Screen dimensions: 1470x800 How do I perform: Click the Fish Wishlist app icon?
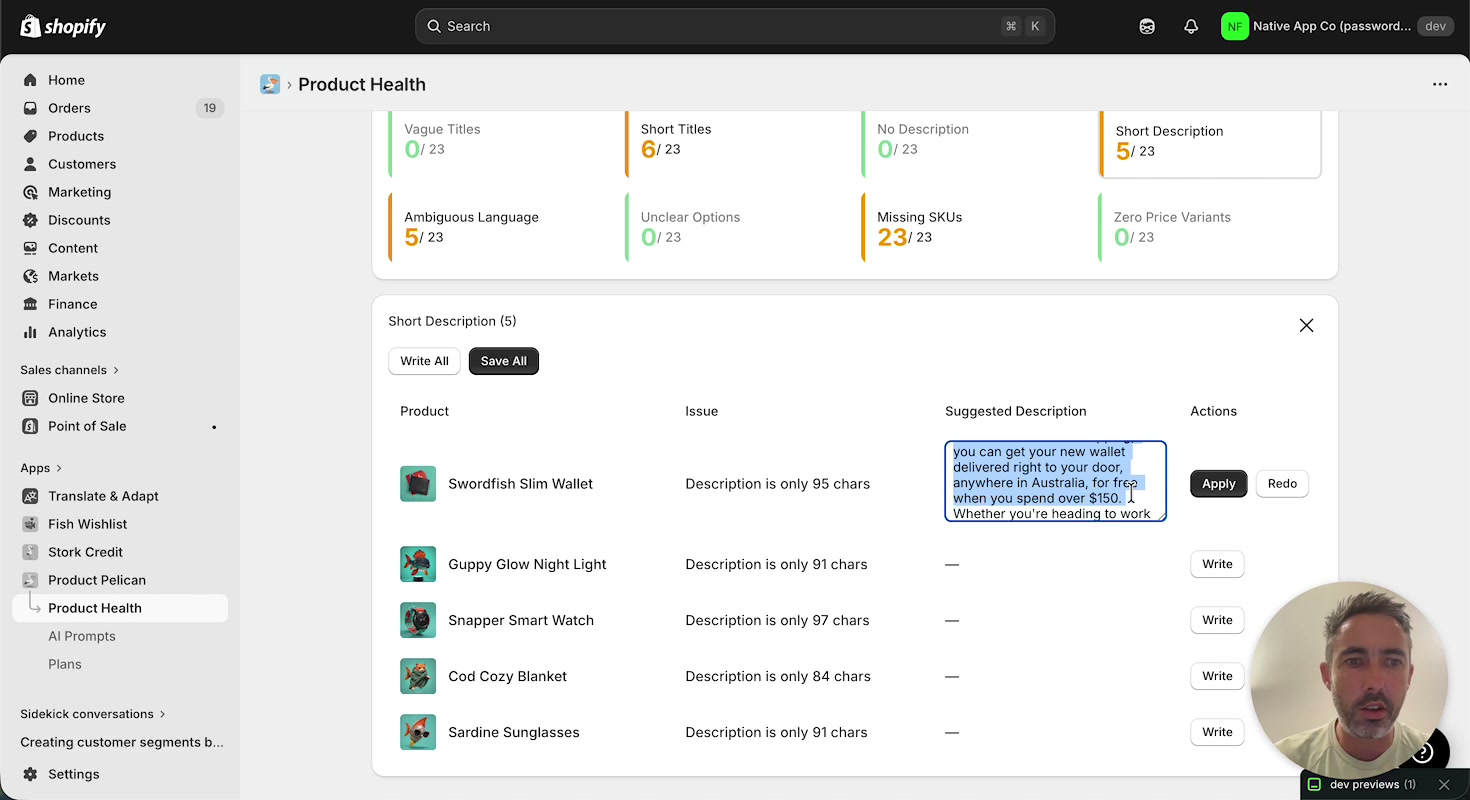(x=30, y=524)
